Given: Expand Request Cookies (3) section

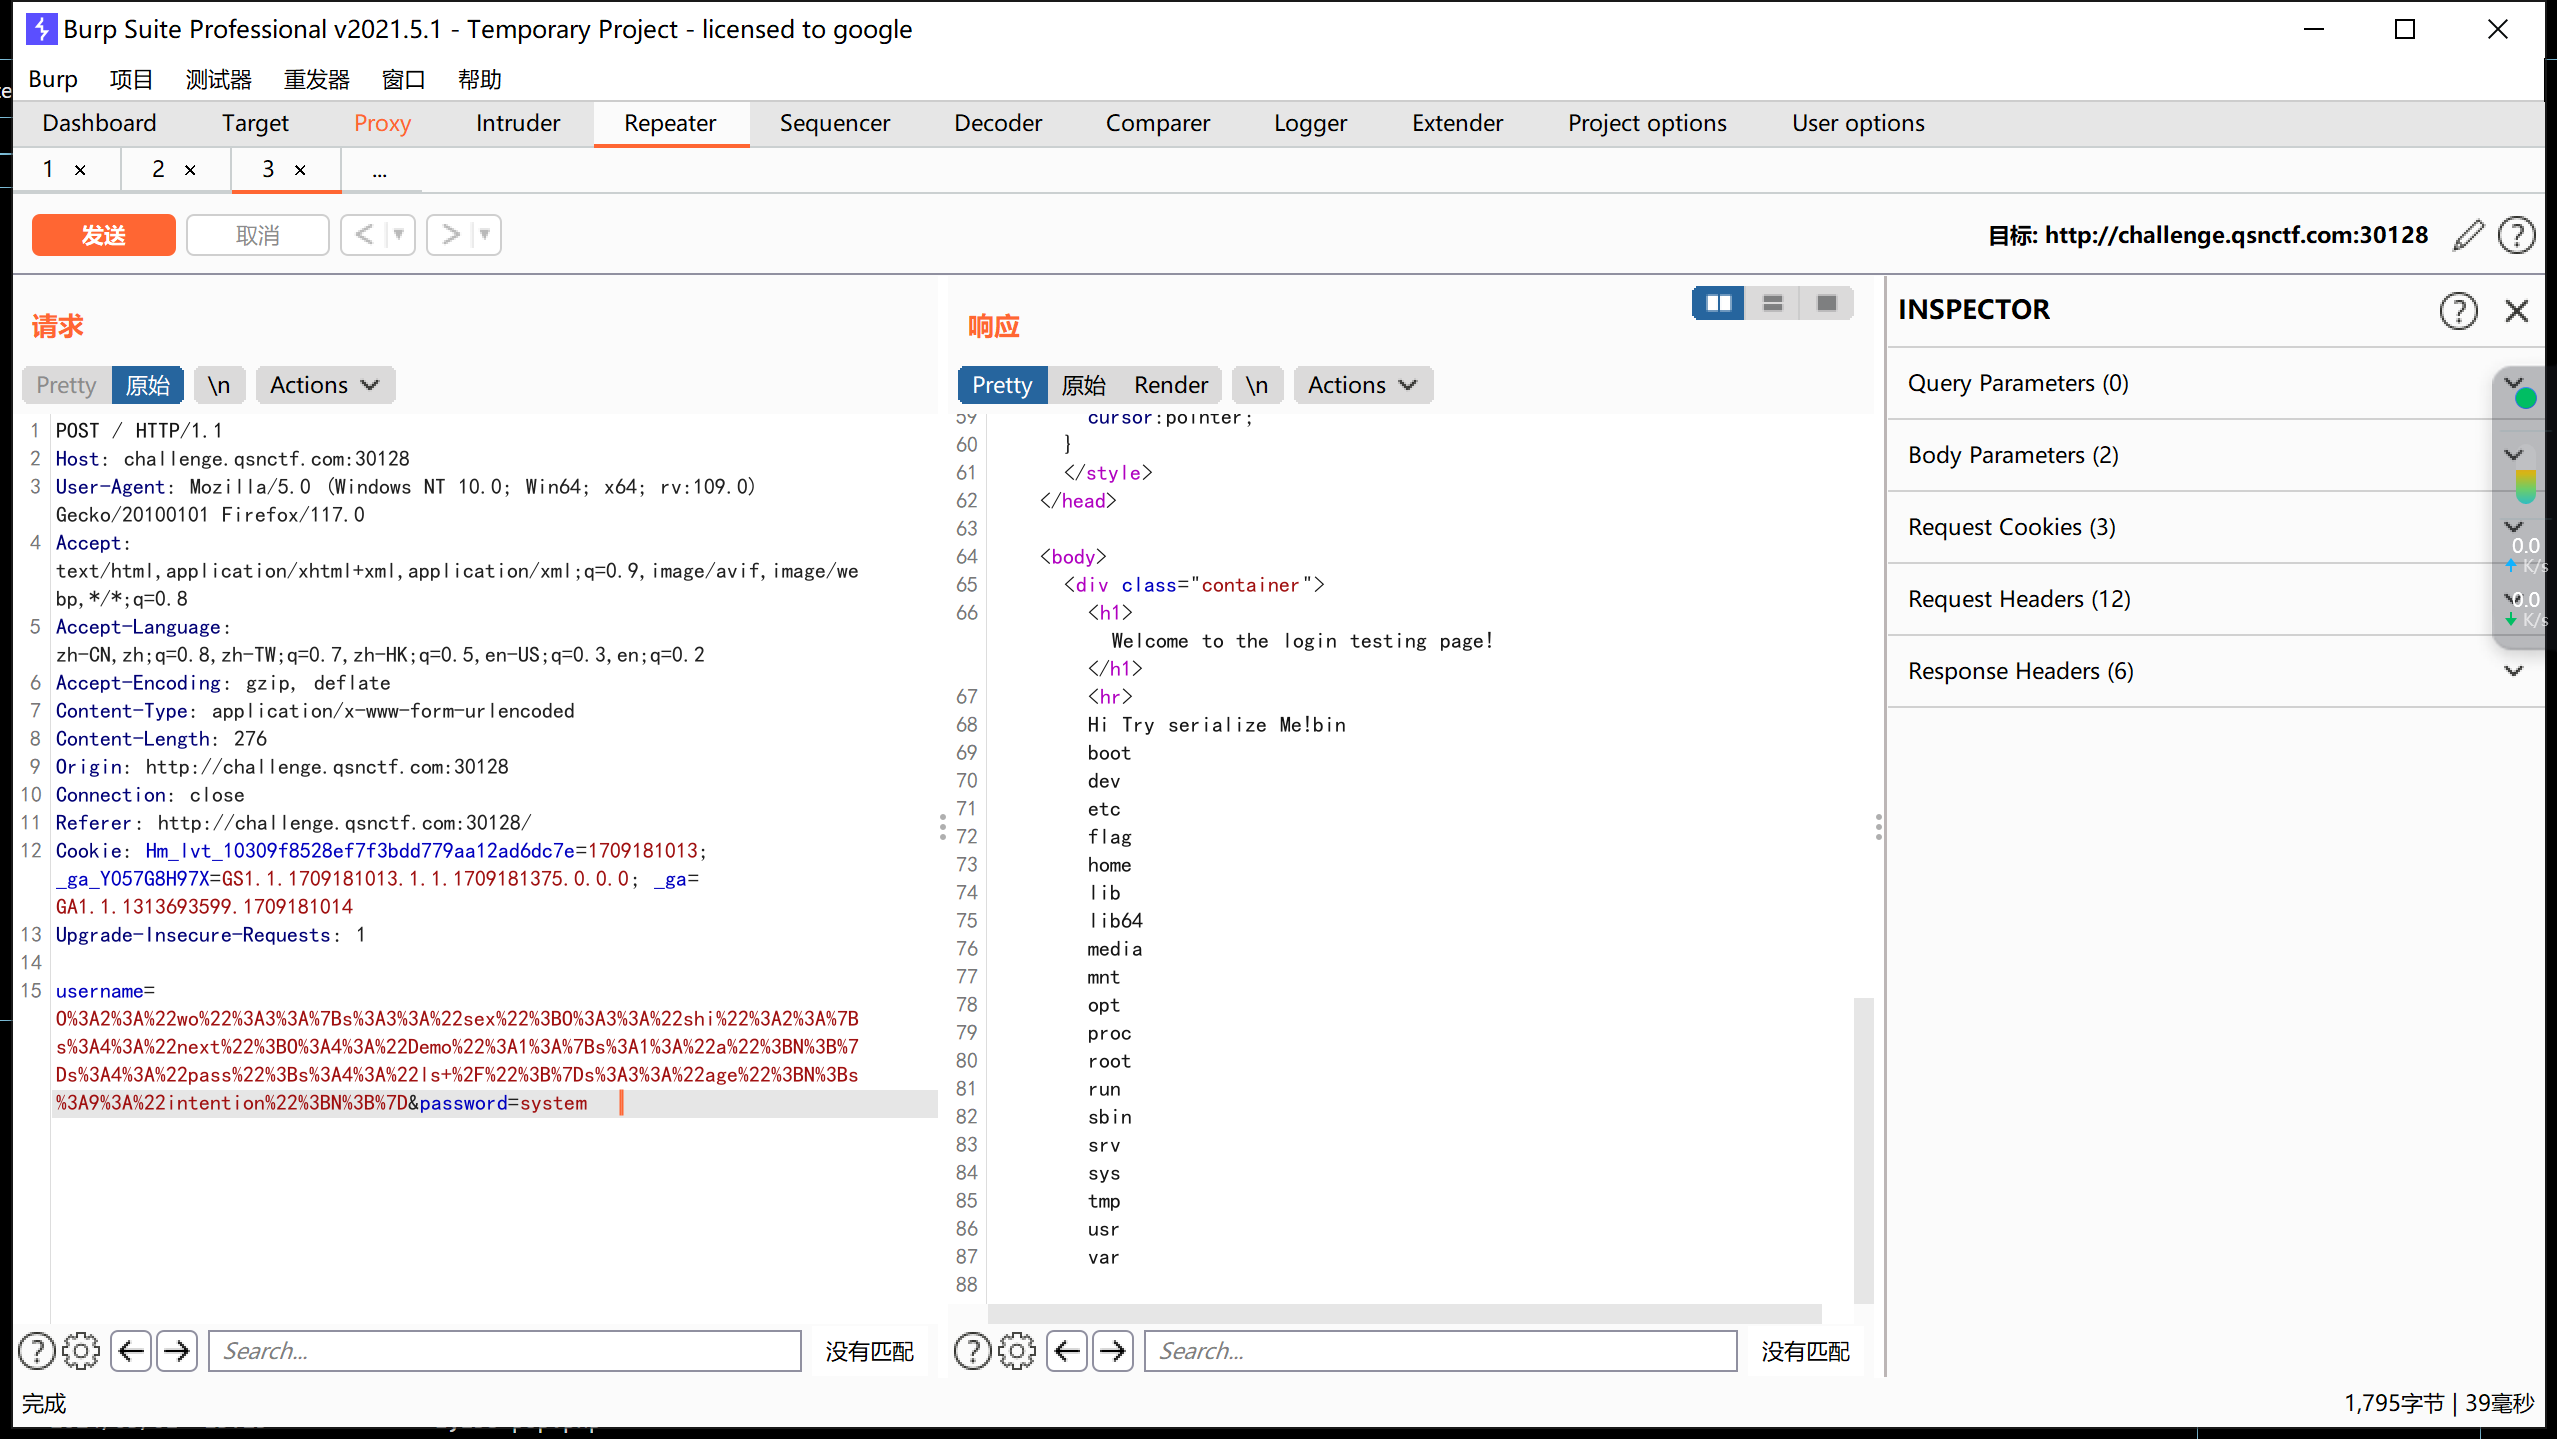Looking at the screenshot, I should 2215,527.
